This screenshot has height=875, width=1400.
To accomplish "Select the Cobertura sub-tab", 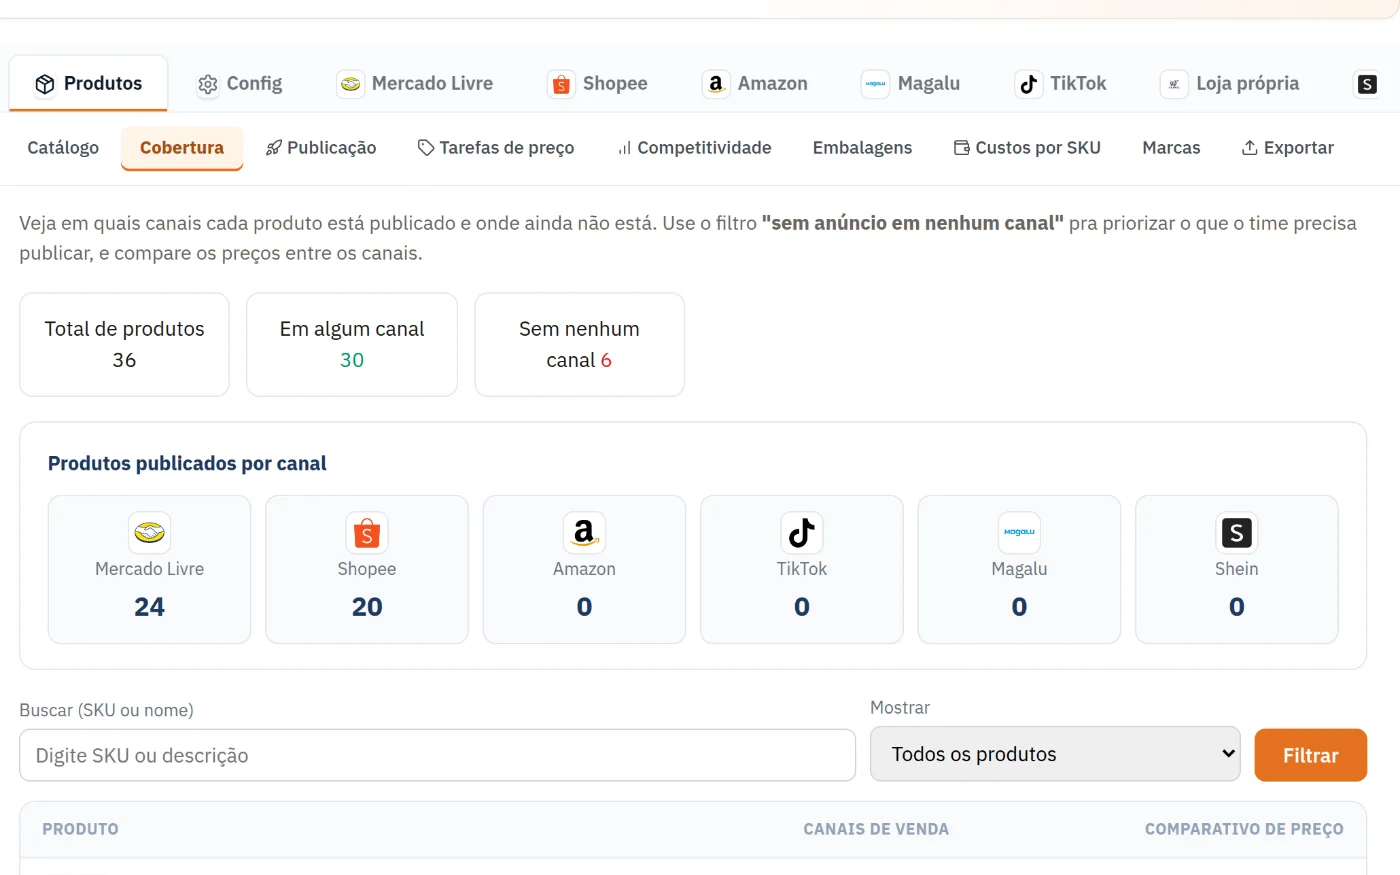I will pos(182,148).
